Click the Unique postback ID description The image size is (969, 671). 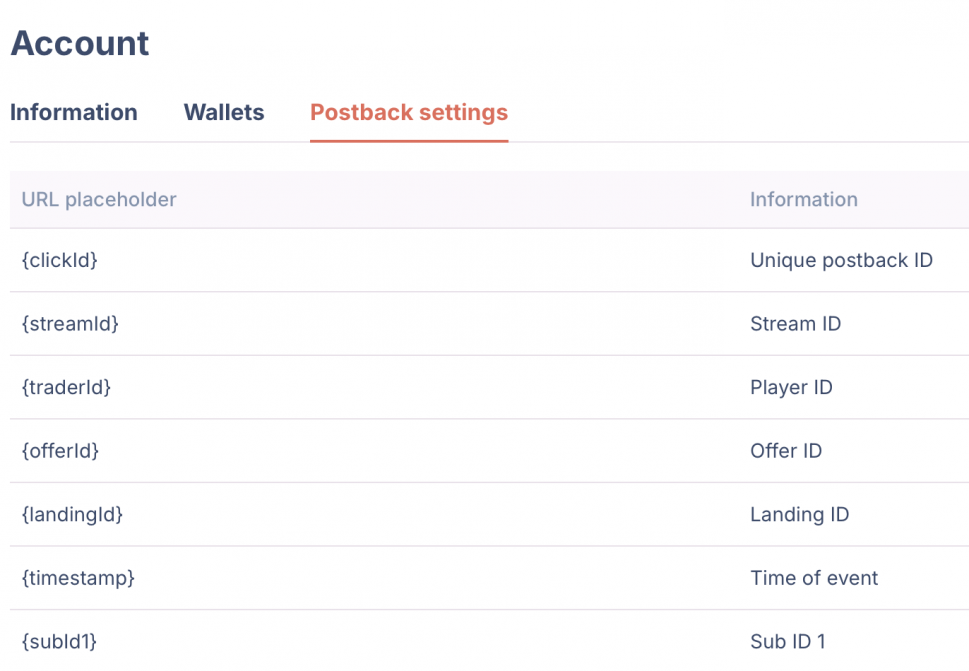point(841,260)
